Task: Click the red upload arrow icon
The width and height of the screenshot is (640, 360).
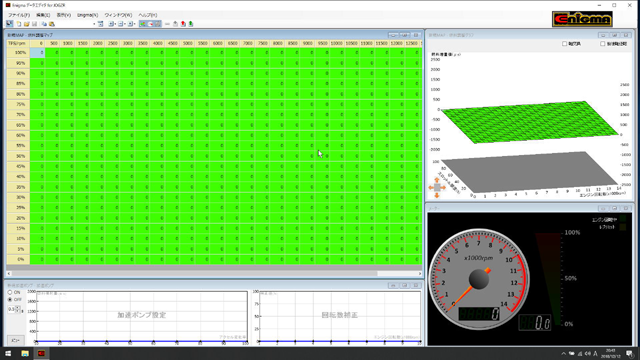Action: pos(183,24)
